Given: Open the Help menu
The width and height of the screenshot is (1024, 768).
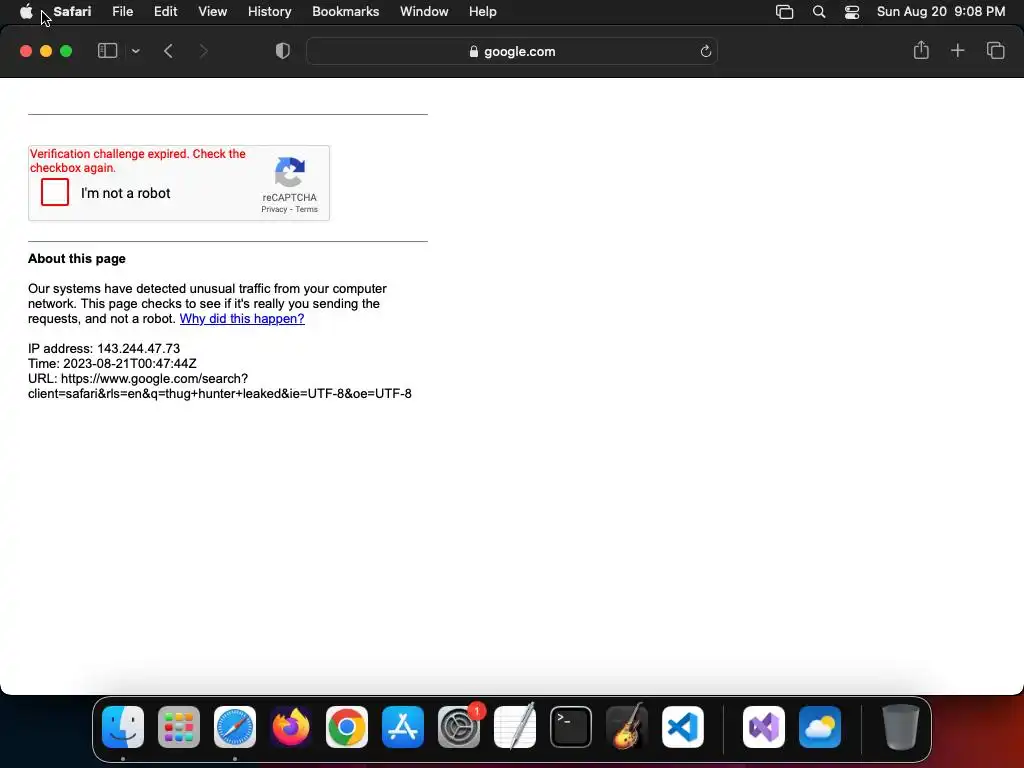Looking at the screenshot, I should tap(483, 12).
